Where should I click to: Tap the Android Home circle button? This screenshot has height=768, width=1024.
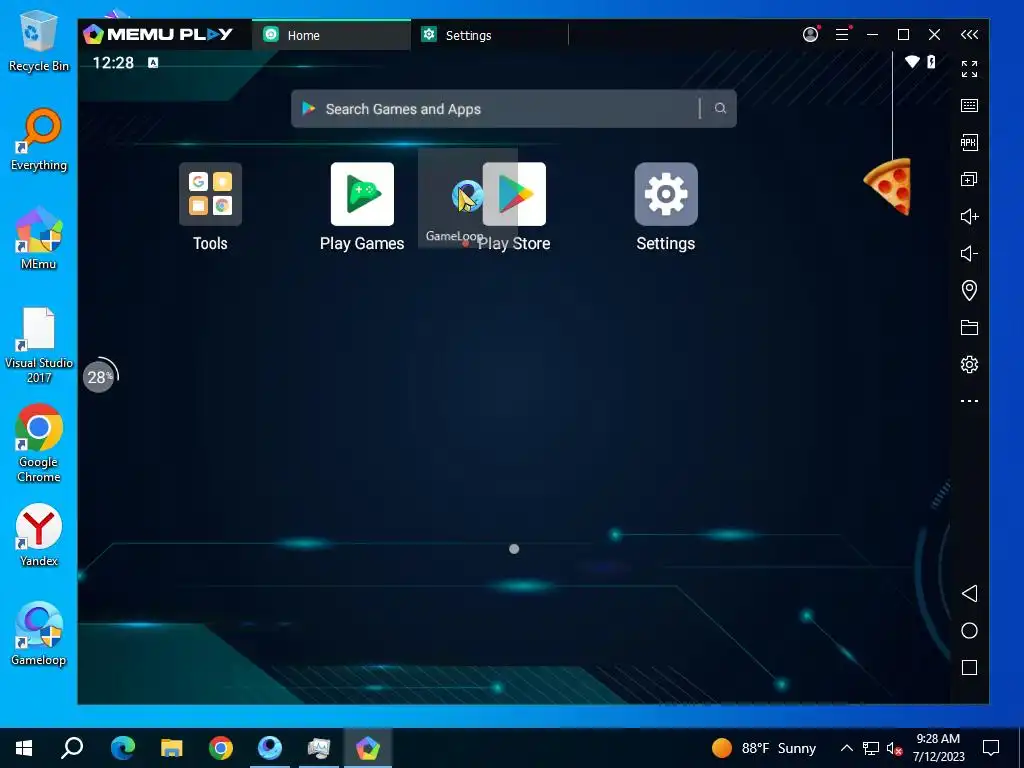point(969,630)
